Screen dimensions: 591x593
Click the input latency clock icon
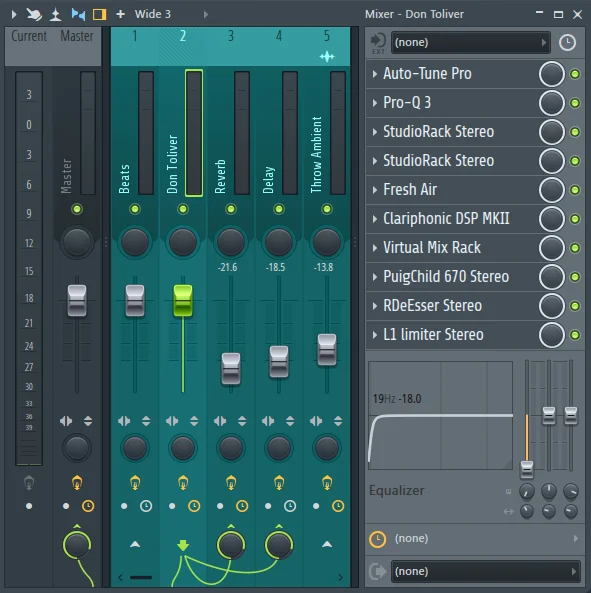tap(567, 42)
